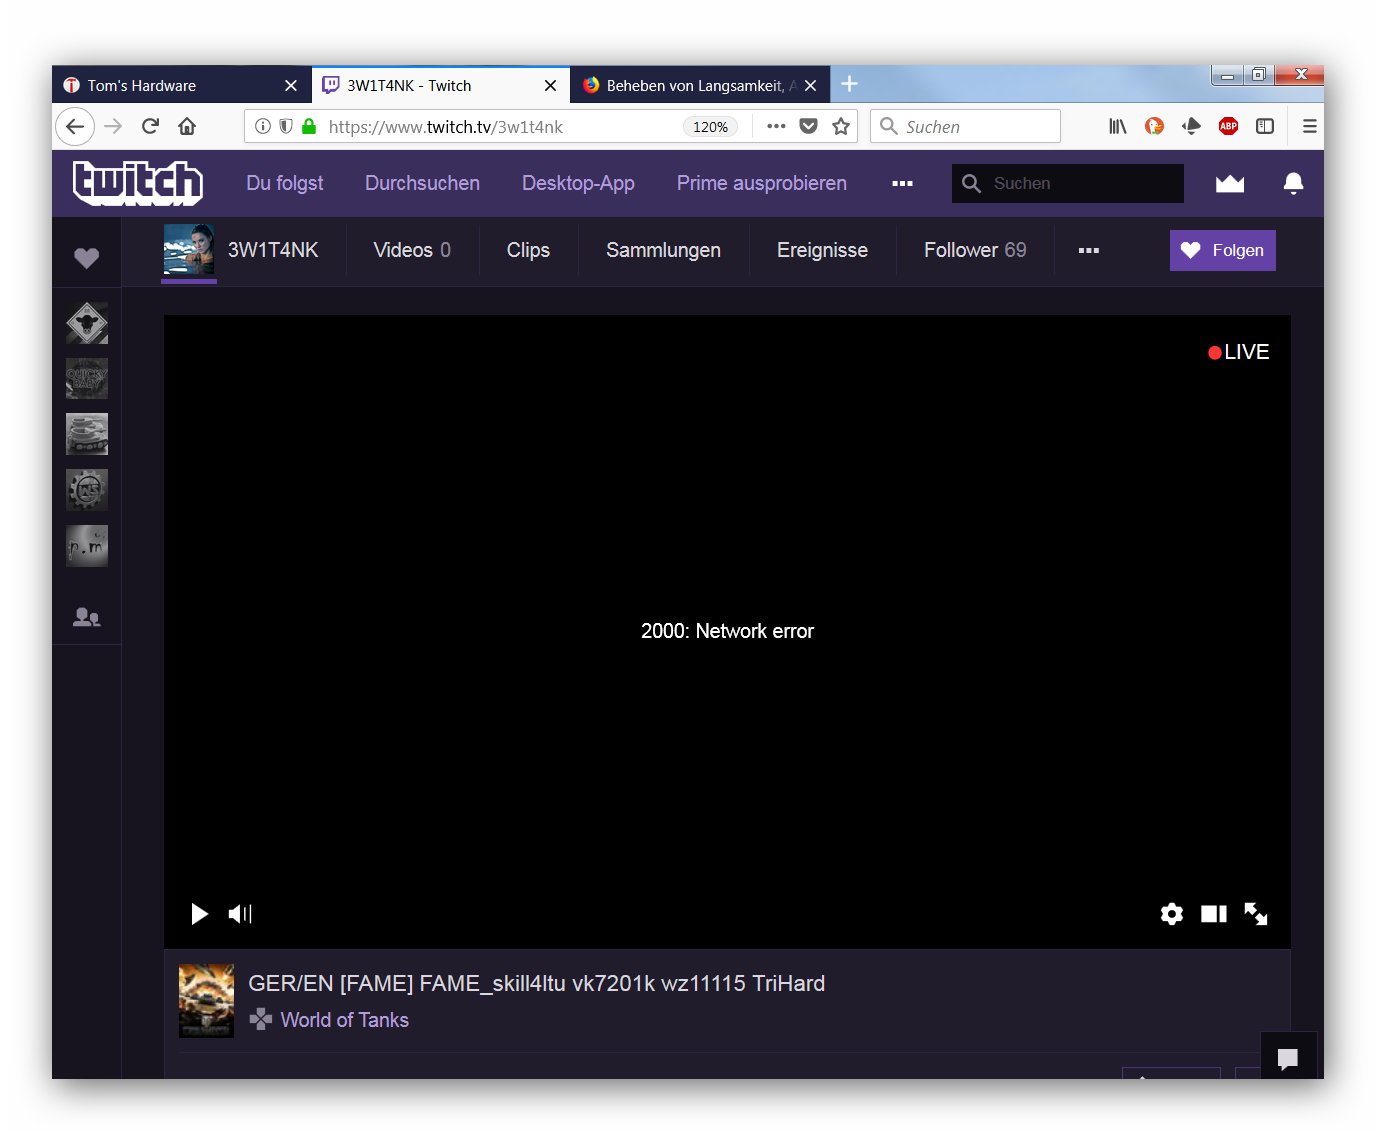Click Prime ausprobieren

pyautogui.click(x=762, y=183)
